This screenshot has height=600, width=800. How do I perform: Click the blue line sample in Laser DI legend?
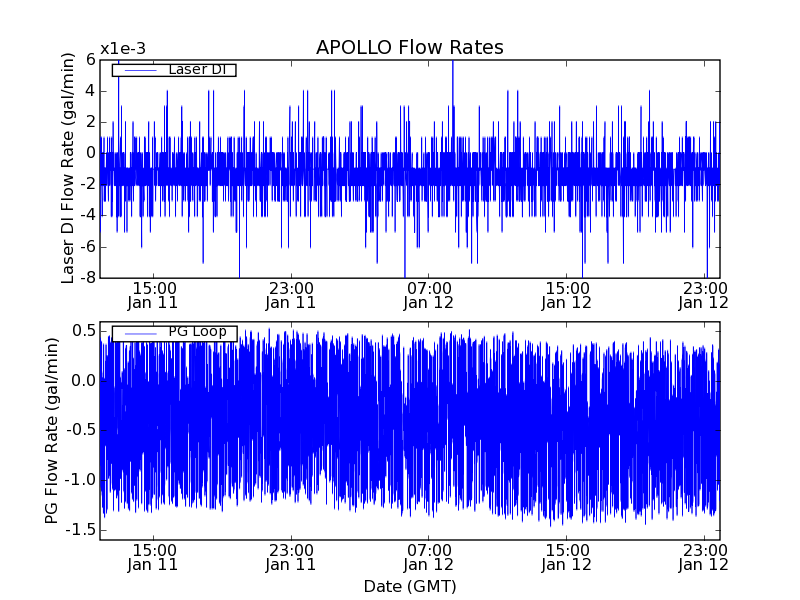point(140,70)
